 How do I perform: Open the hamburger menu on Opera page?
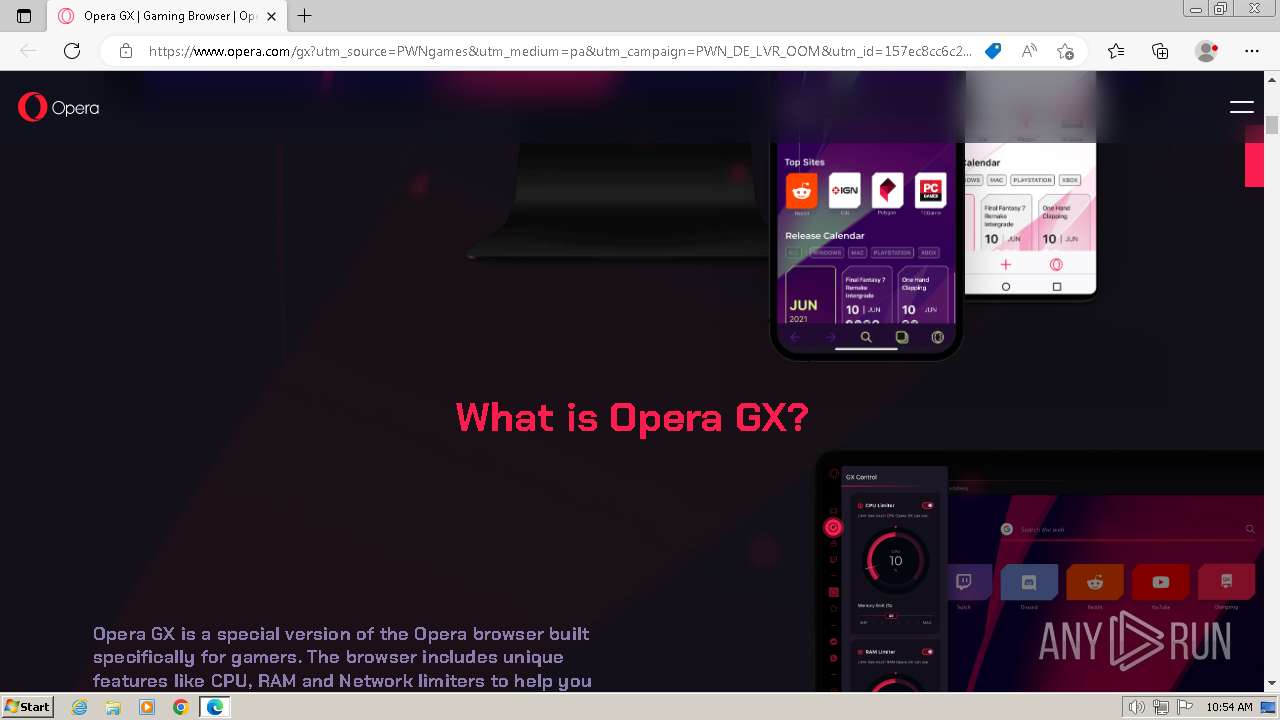pos(1241,107)
